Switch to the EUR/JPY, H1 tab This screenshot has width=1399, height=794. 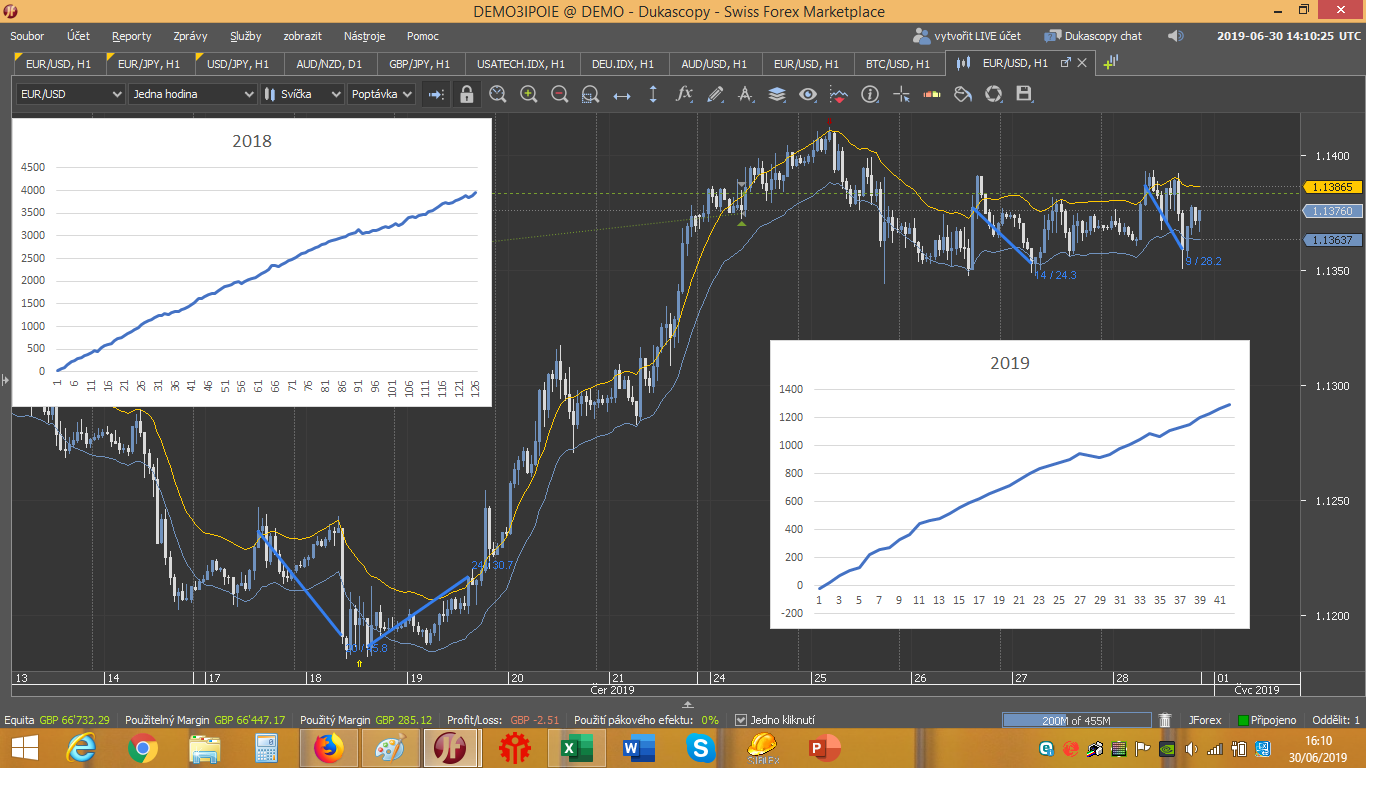tap(148, 63)
